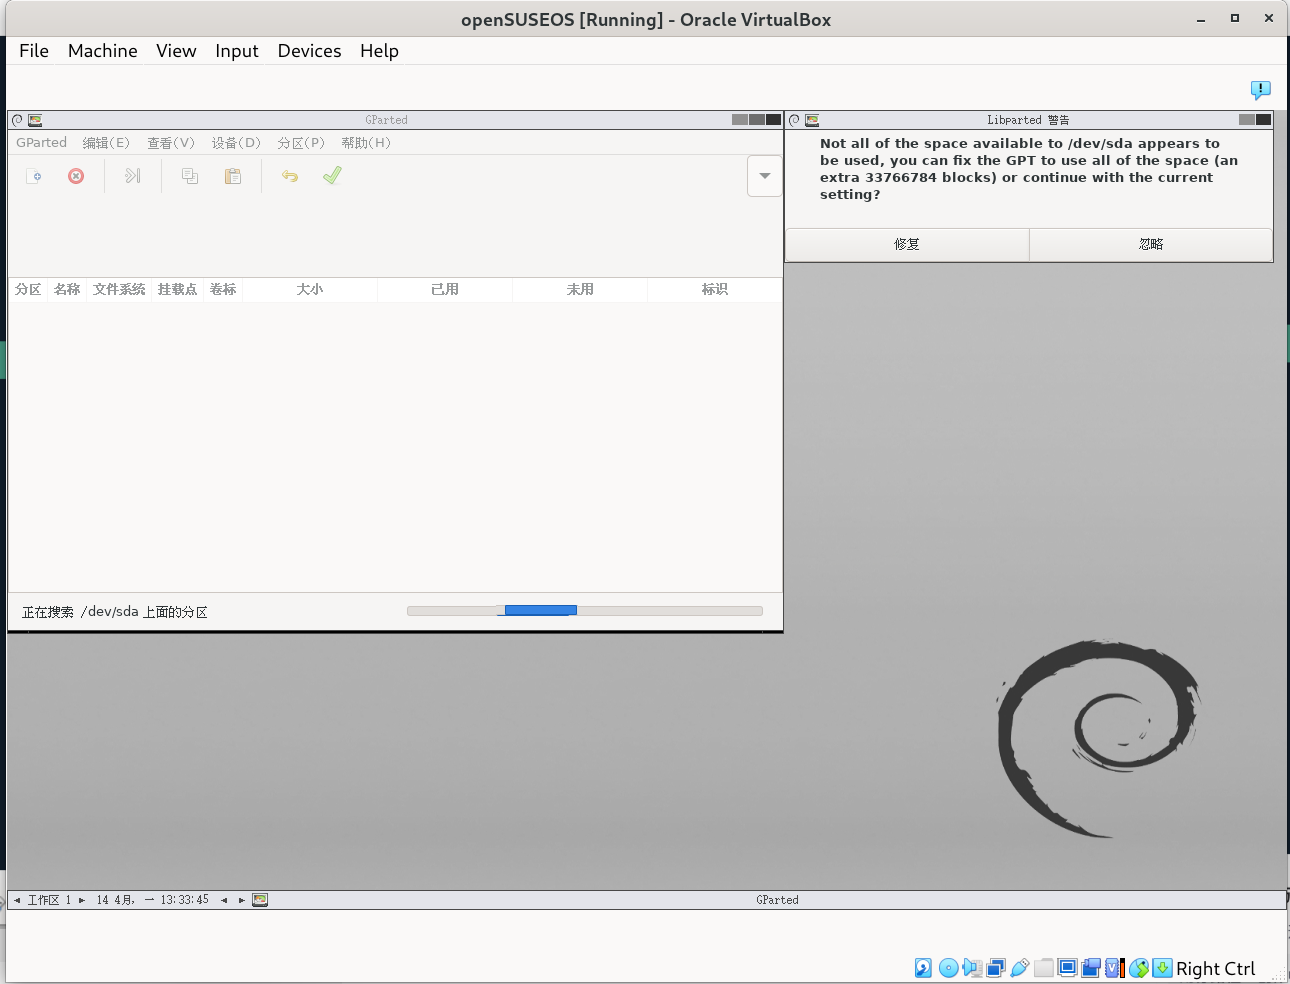1290x984 pixels.
Task: Click the Libparted warning message text
Action: [x=1029, y=169]
